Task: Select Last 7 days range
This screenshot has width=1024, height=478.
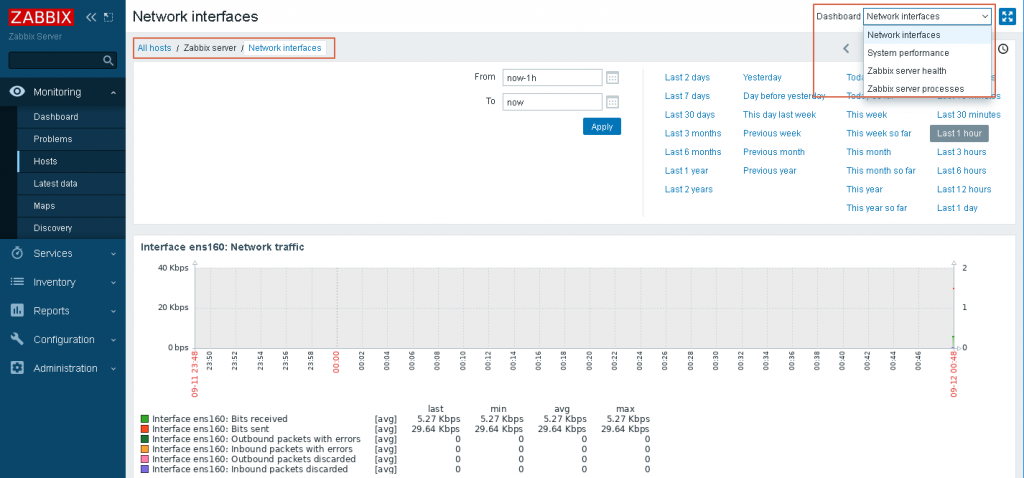Action: pyautogui.click(x=687, y=96)
